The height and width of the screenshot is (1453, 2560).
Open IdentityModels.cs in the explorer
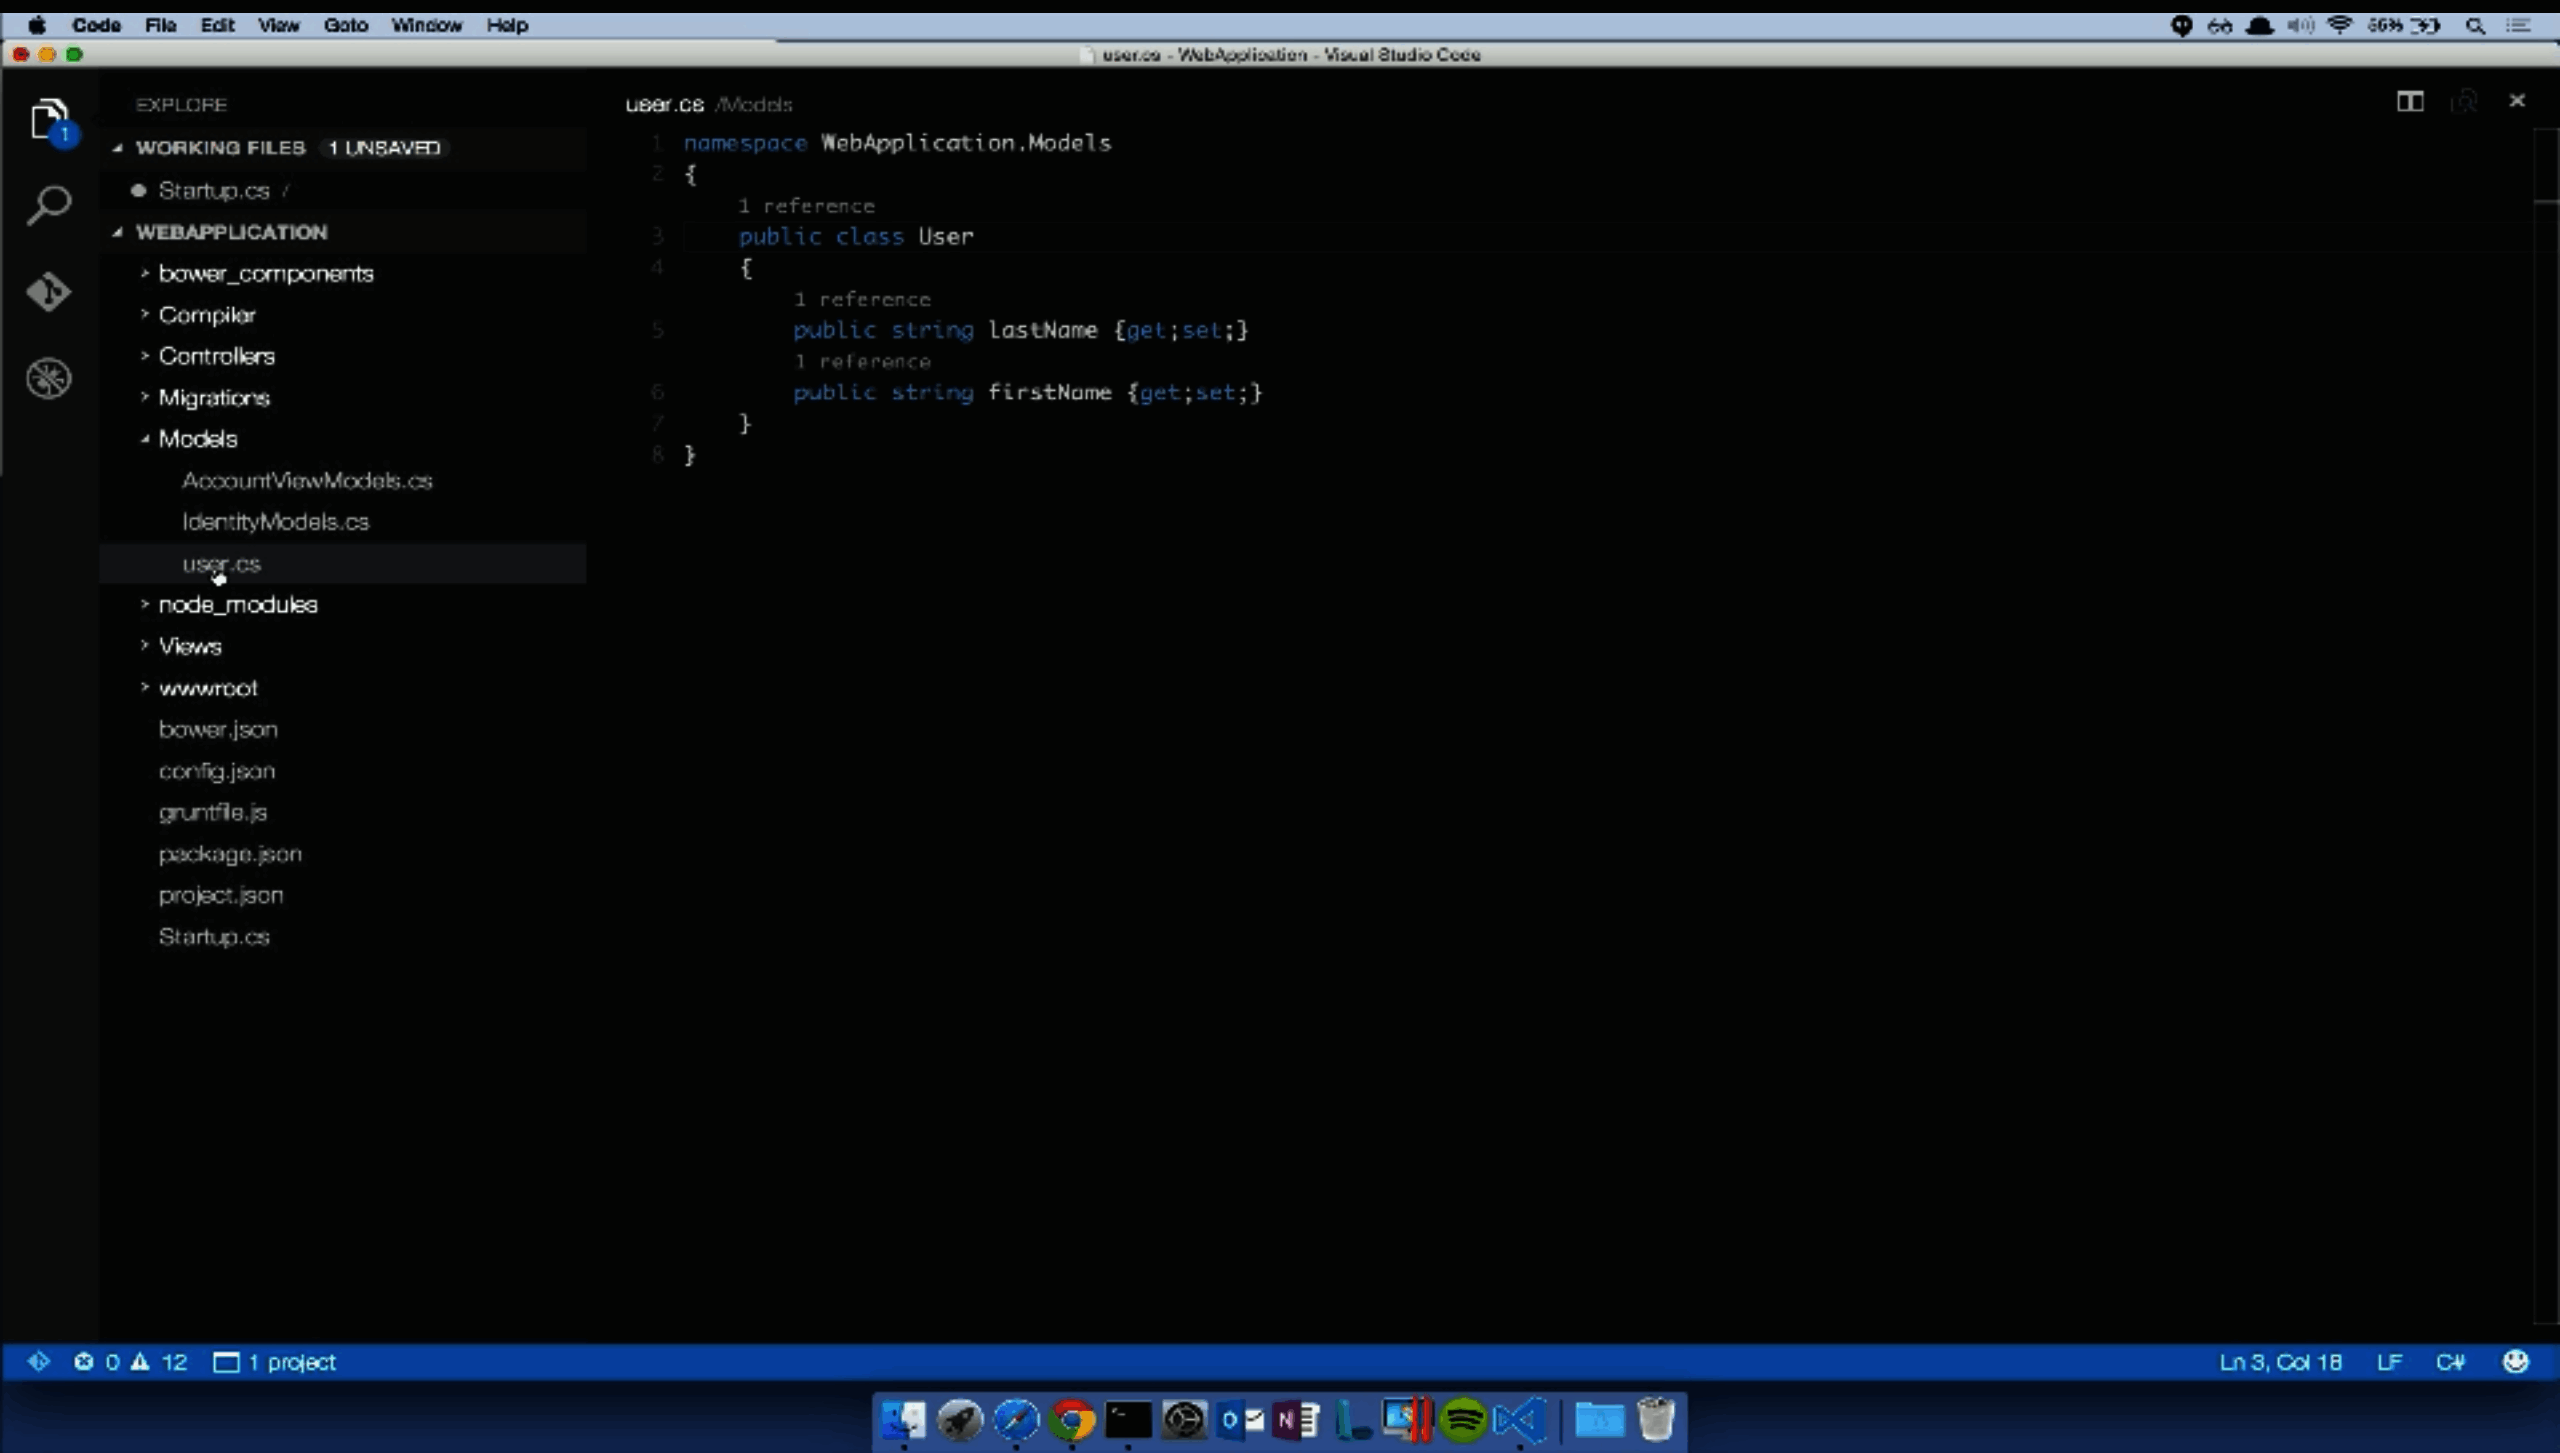pyautogui.click(x=275, y=522)
